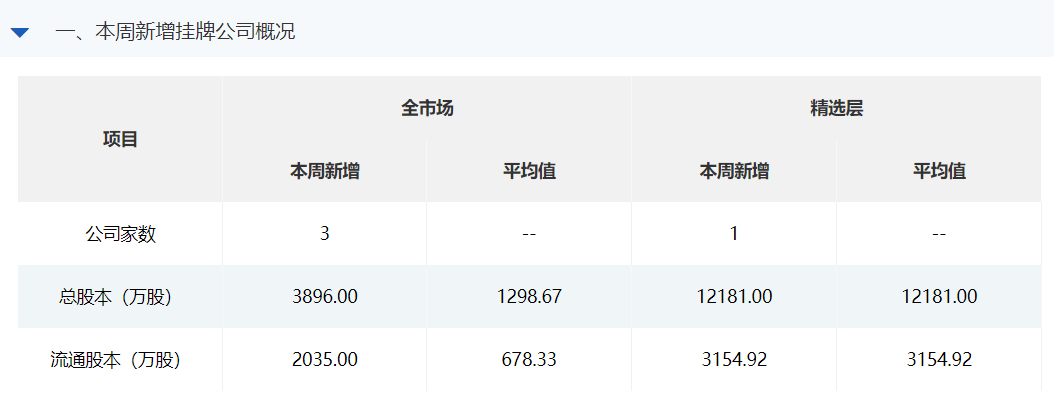The height and width of the screenshot is (407, 1054).
Task: Click the 精选层 header cell
Action: coord(836,108)
